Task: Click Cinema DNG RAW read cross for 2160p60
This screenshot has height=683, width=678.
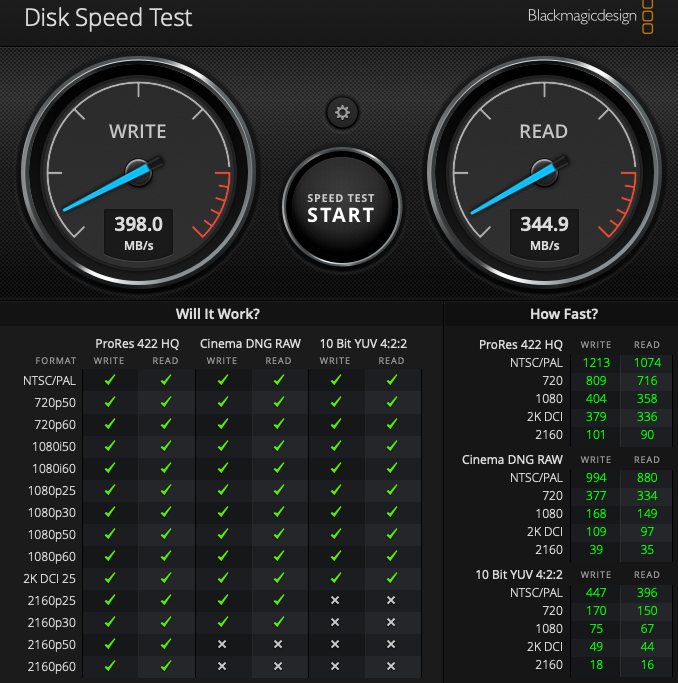Action: (279, 666)
